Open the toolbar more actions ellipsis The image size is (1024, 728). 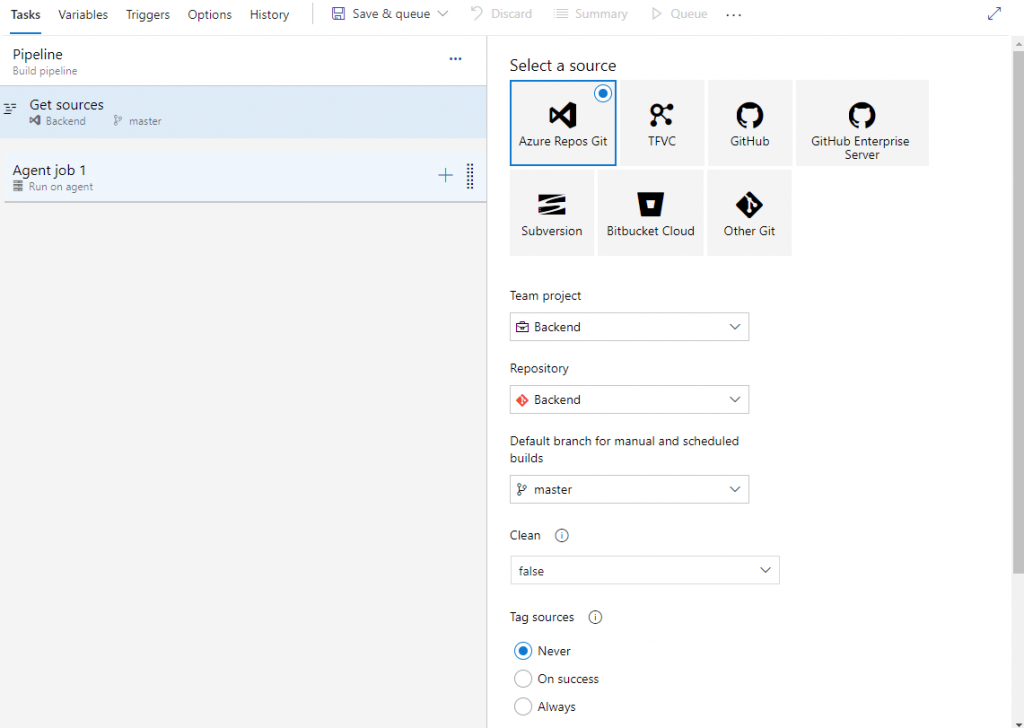[733, 14]
